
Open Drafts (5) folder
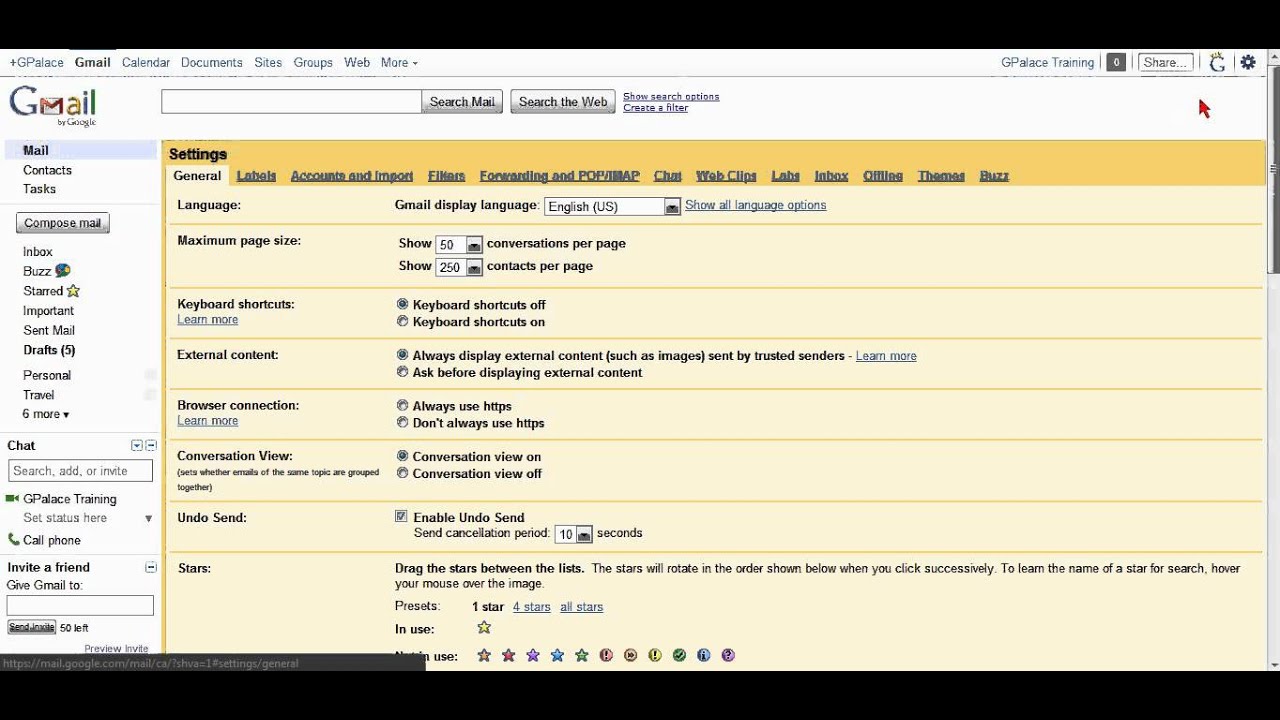(49, 350)
